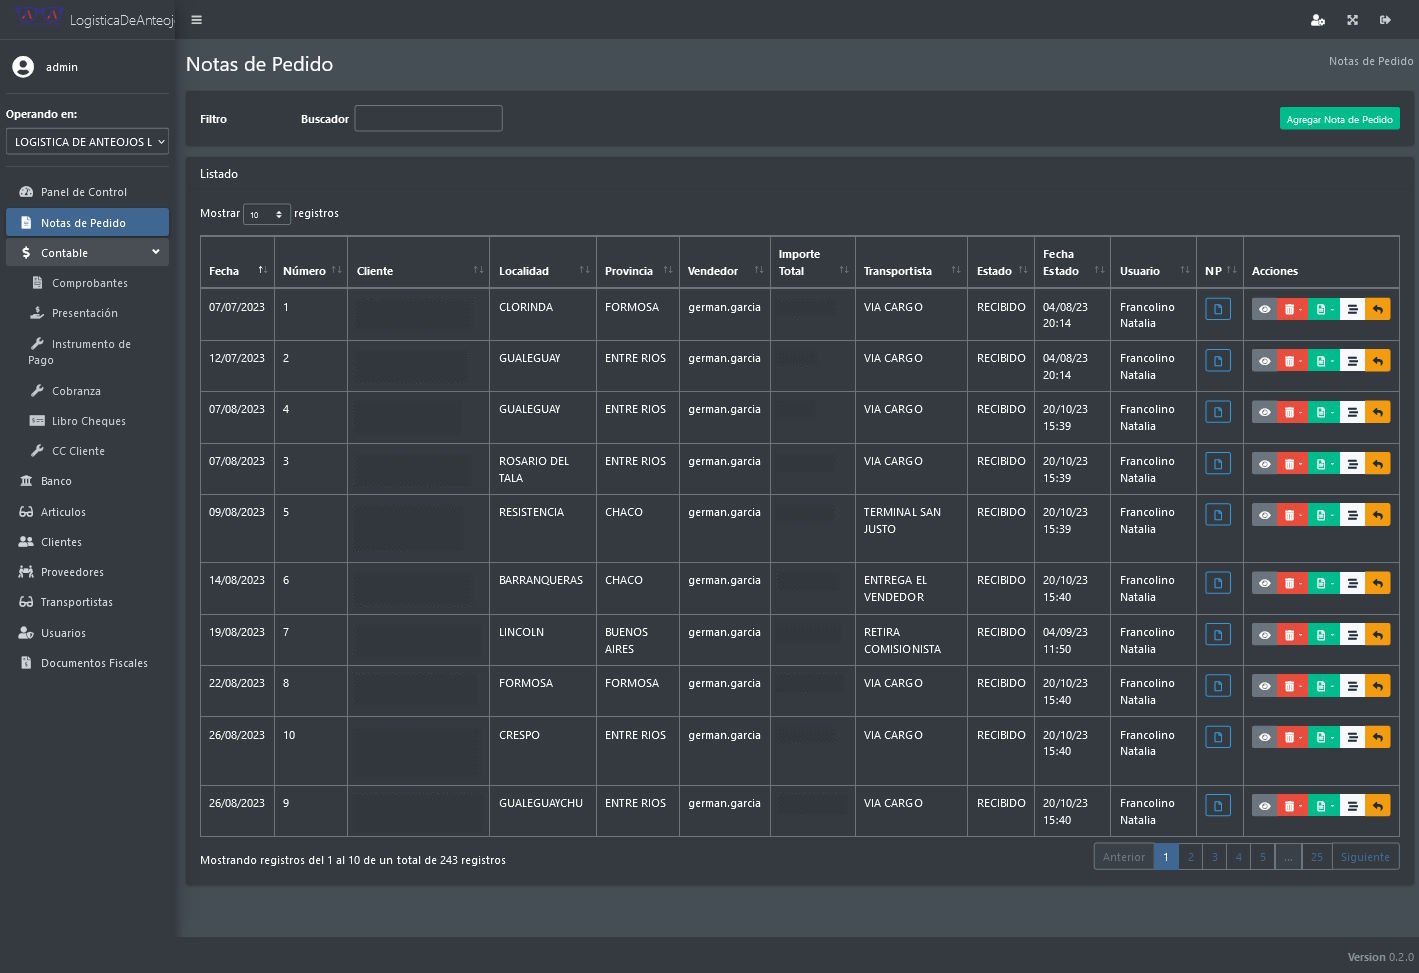Go to Documentos Fiscales in sidebar
The width and height of the screenshot is (1419, 973).
click(x=94, y=663)
